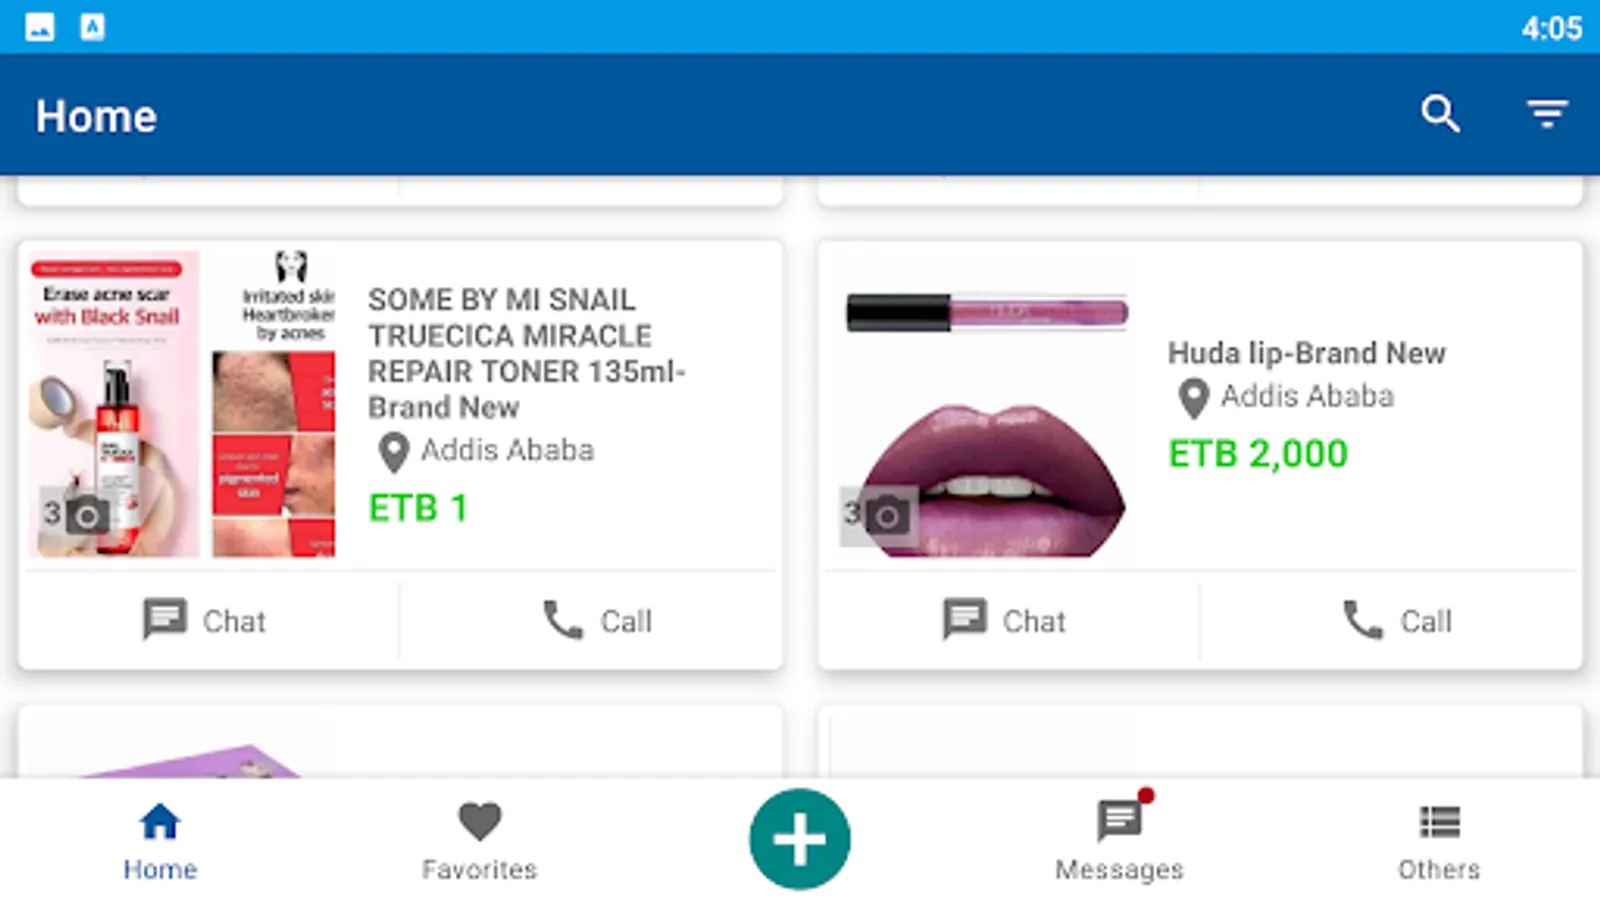Open the Some By Mi toner photo
1600x900 pixels.
(x=182, y=404)
